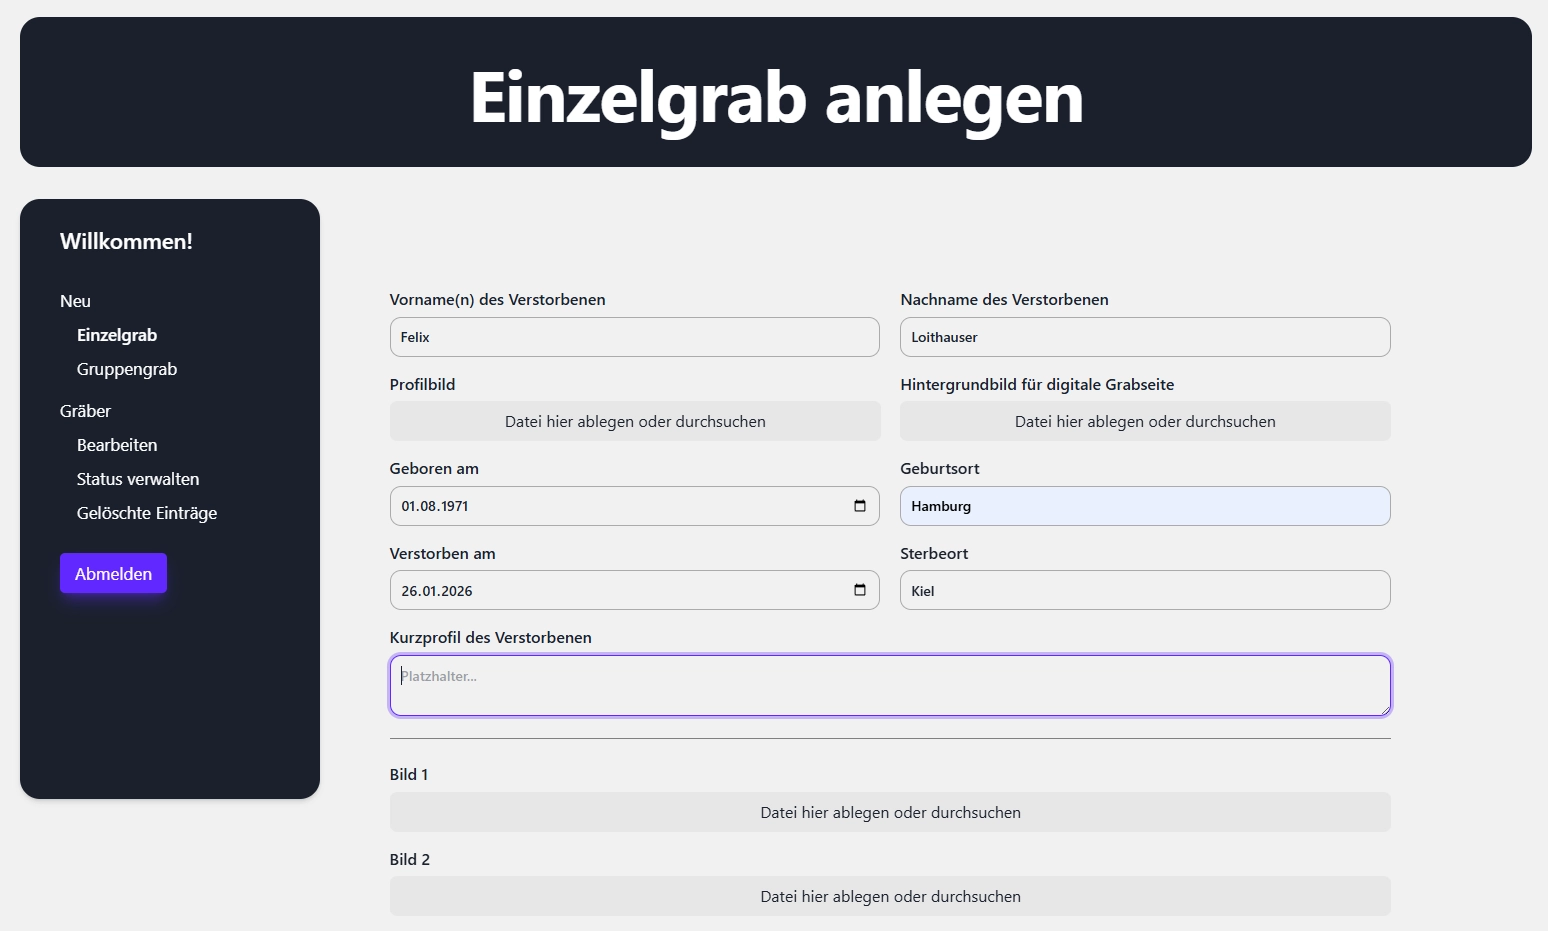Focus the Vorname field containing Felix
The height and width of the screenshot is (931, 1548).
[x=635, y=337]
